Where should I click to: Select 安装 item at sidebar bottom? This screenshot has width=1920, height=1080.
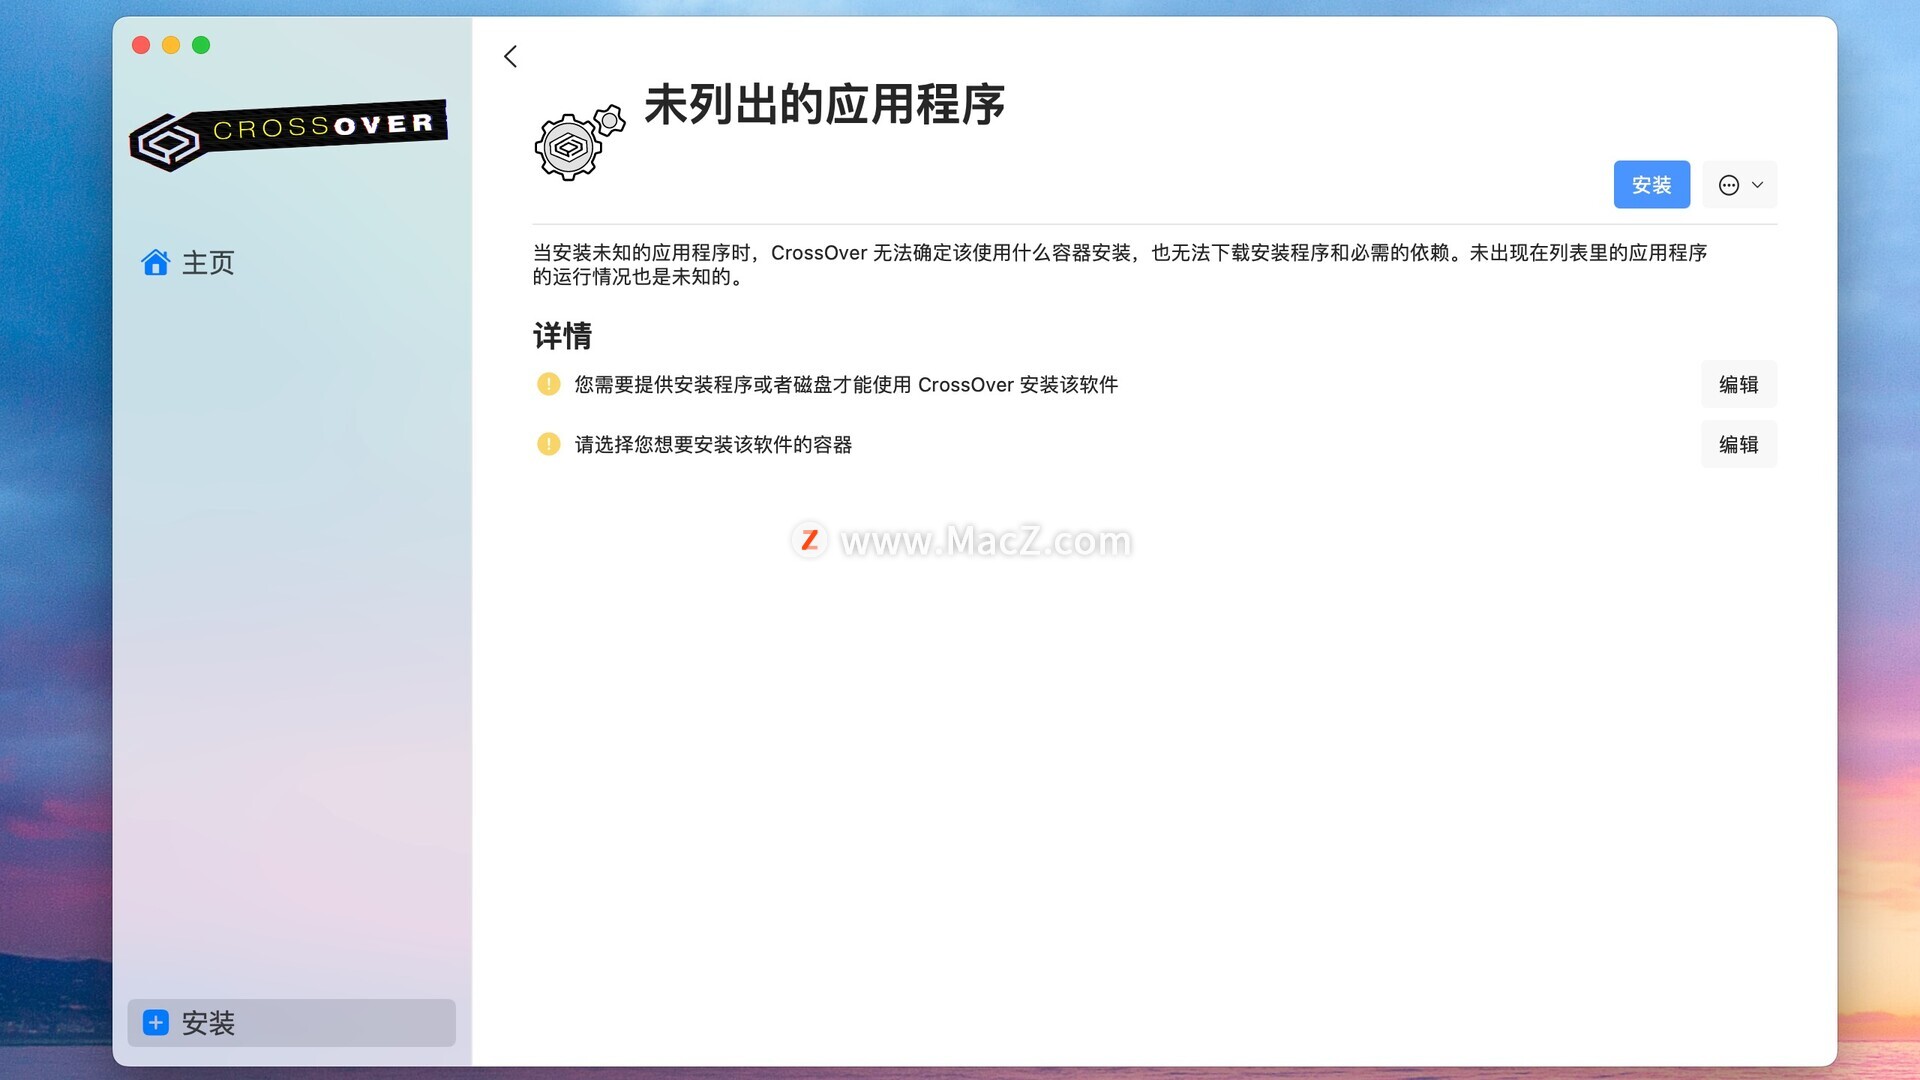point(291,1022)
